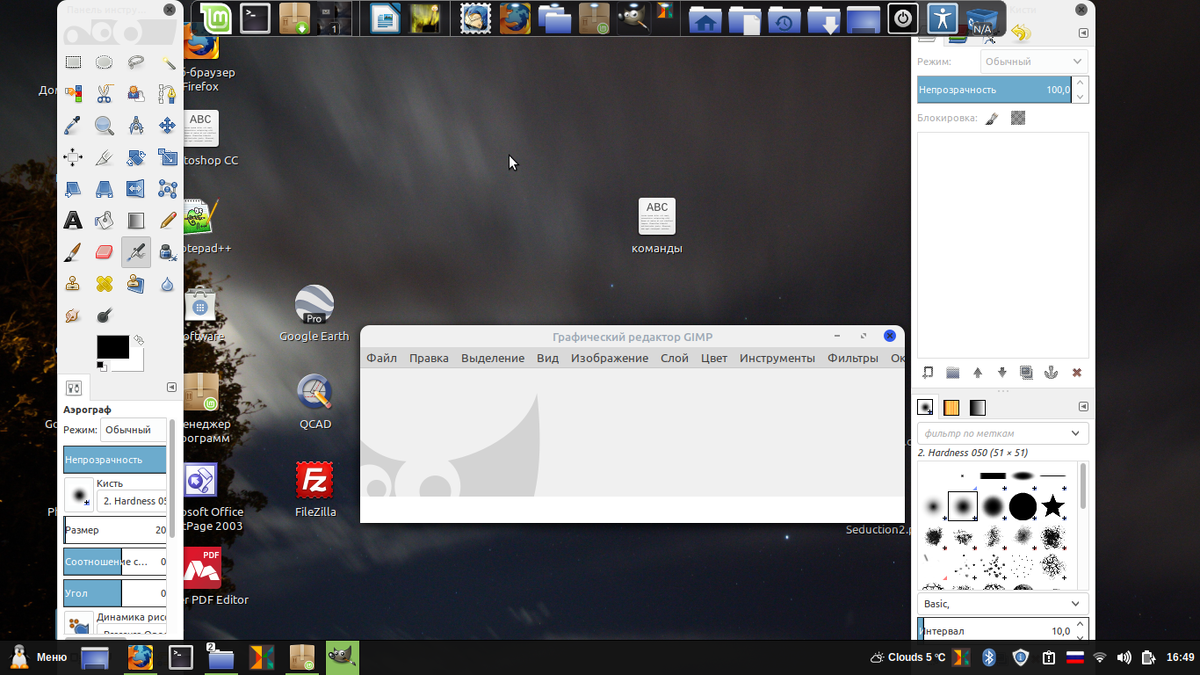The height and width of the screenshot is (675, 1200).
Task: Open the Инструменты menu
Action: (x=777, y=358)
